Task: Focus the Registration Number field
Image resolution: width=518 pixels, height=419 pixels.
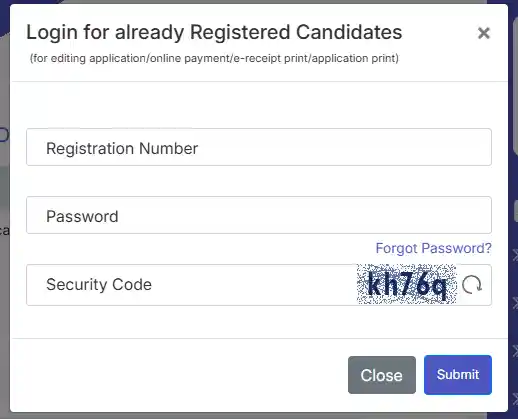Action: (x=259, y=147)
